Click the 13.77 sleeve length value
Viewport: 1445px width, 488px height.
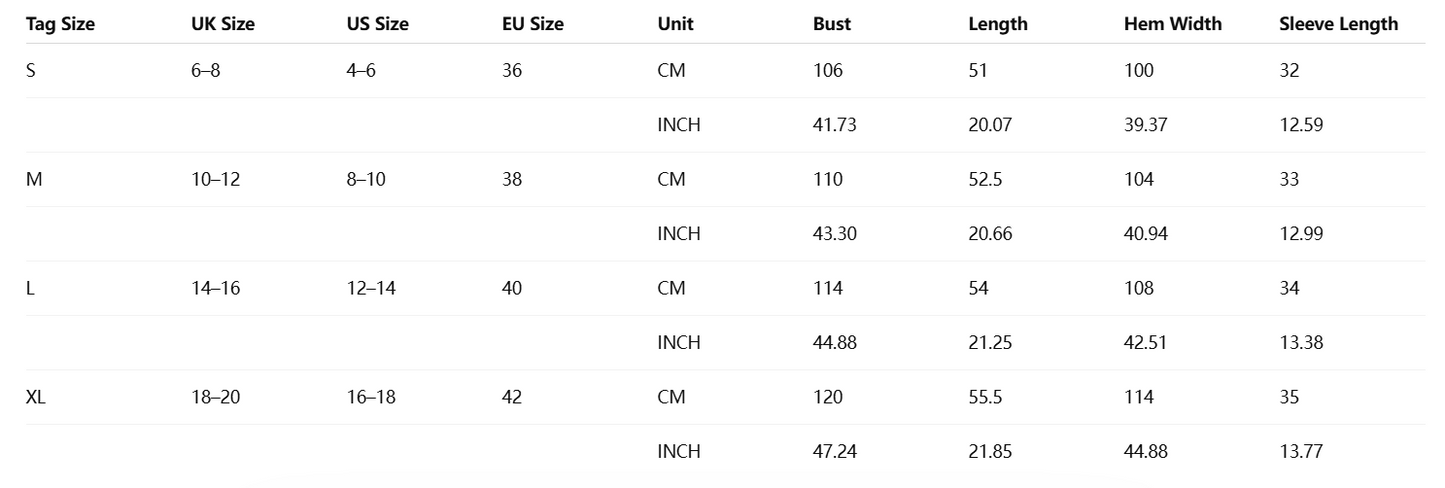pos(1301,451)
